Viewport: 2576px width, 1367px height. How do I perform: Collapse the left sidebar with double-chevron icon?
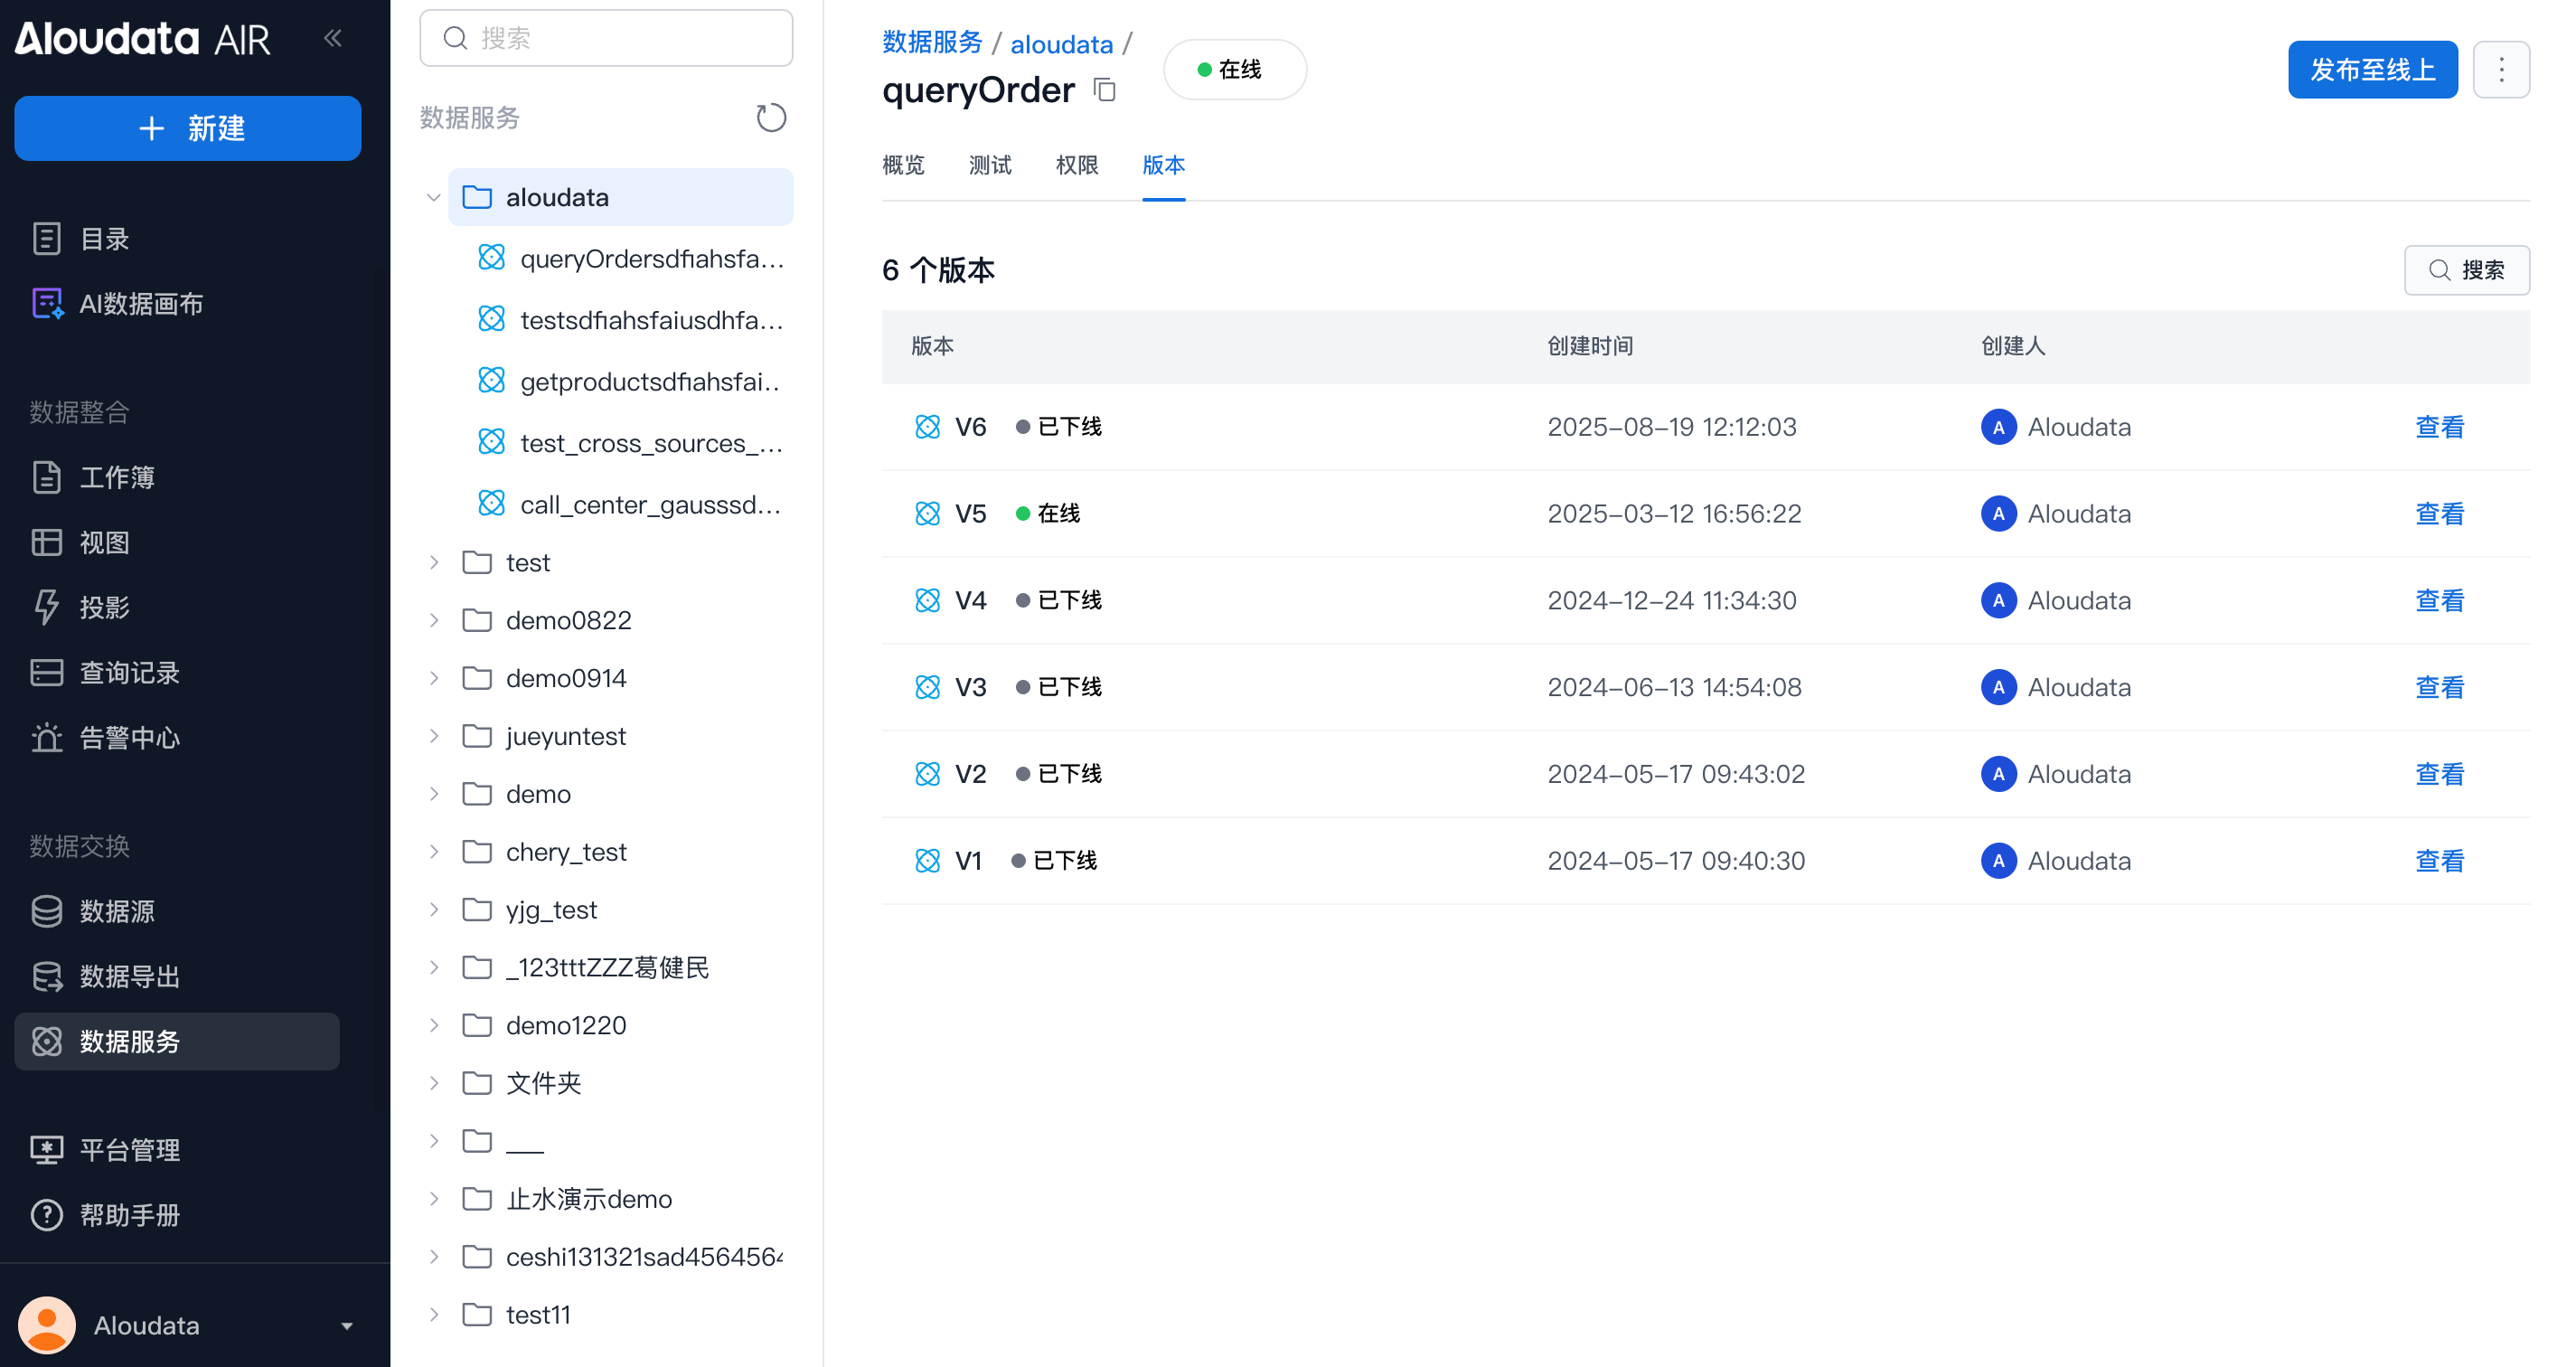[333, 39]
